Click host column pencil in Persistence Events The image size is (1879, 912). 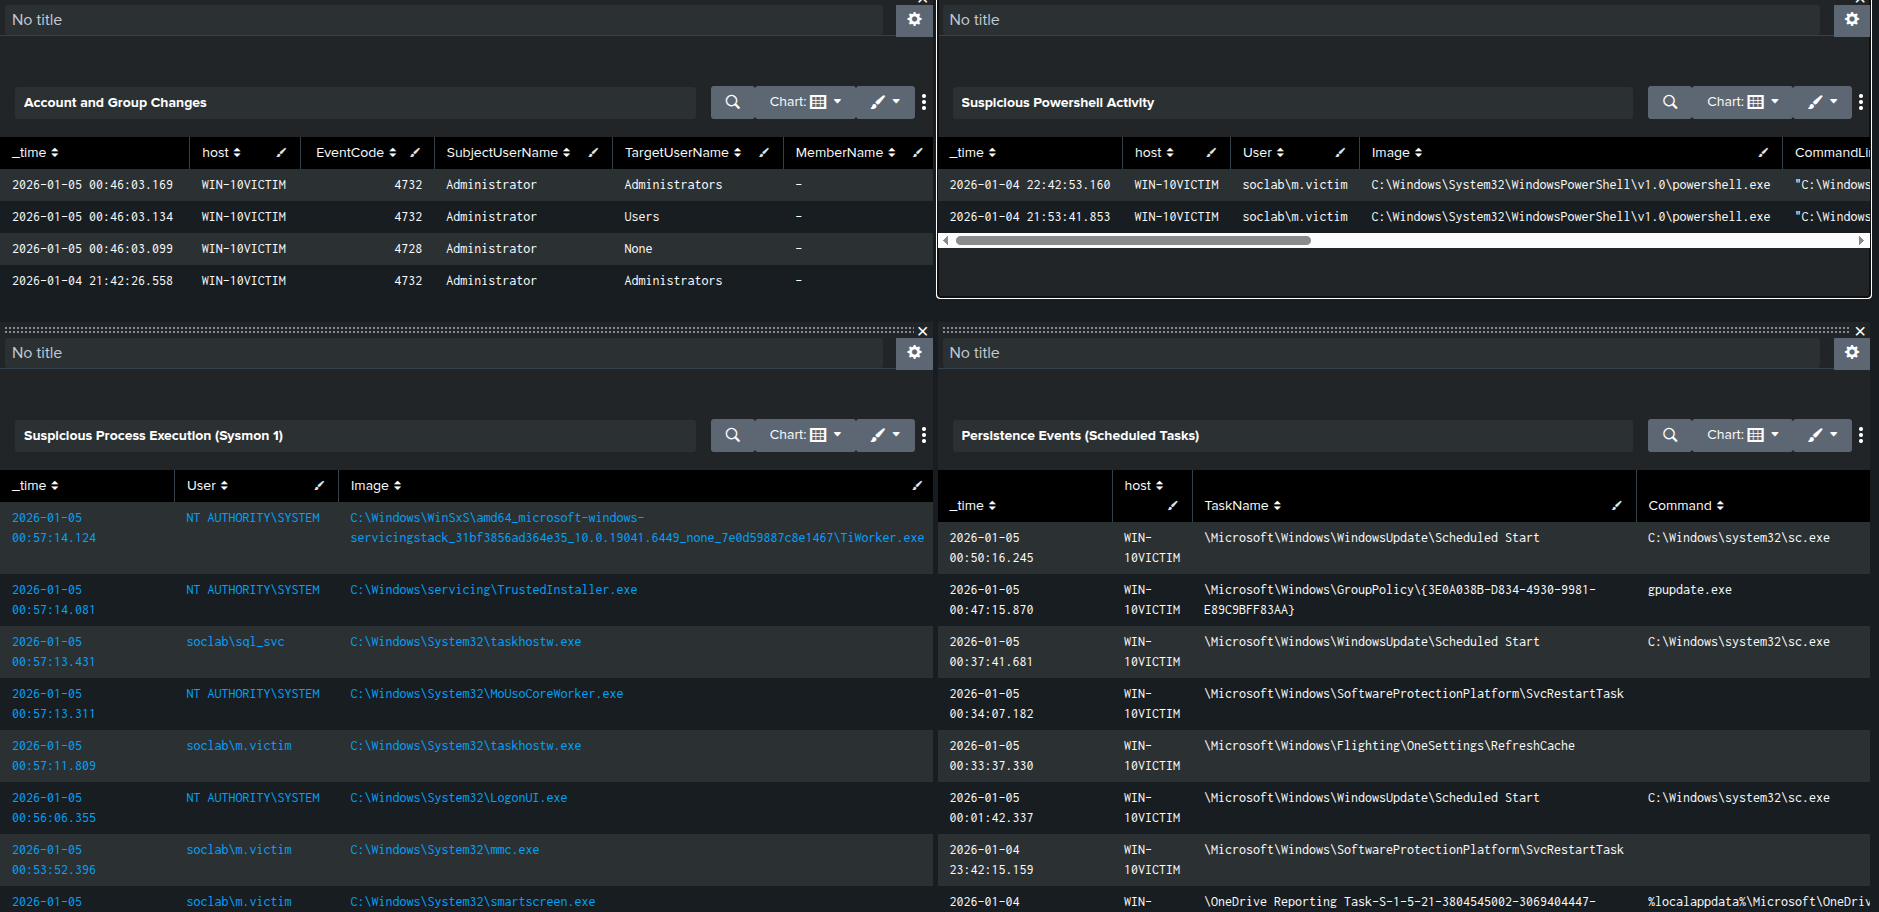(x=1173, y=506)
